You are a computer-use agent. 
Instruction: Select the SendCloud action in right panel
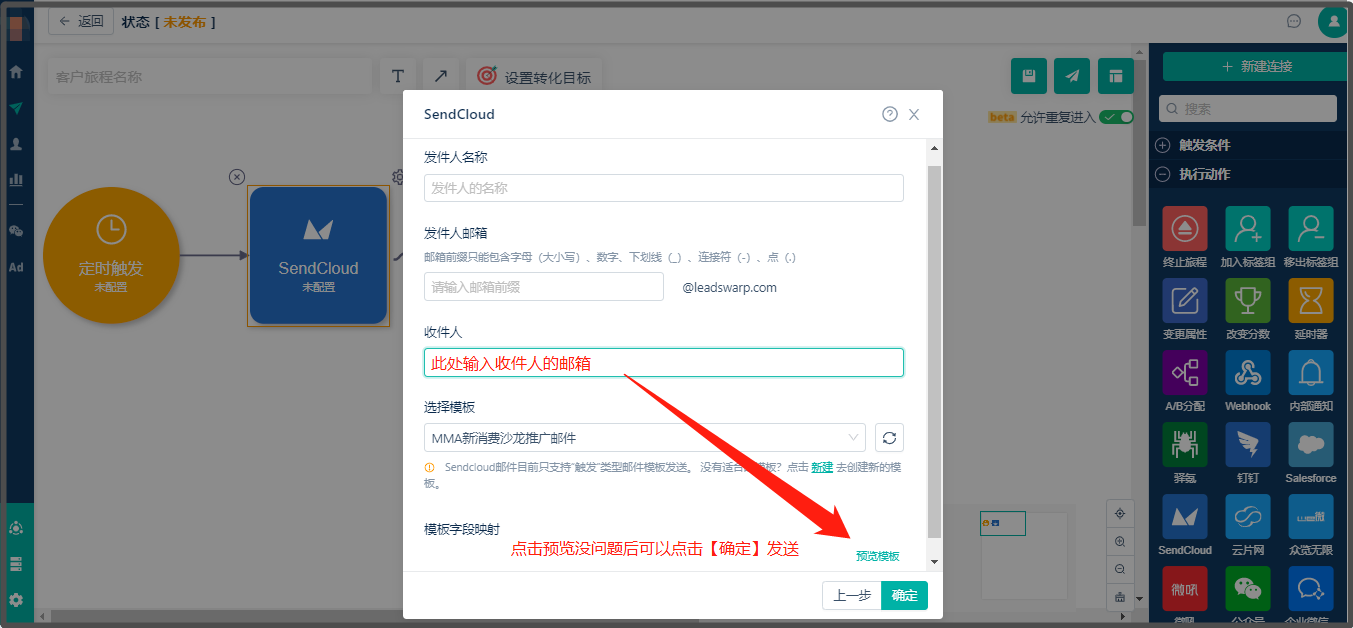(x=1185, y=517)
